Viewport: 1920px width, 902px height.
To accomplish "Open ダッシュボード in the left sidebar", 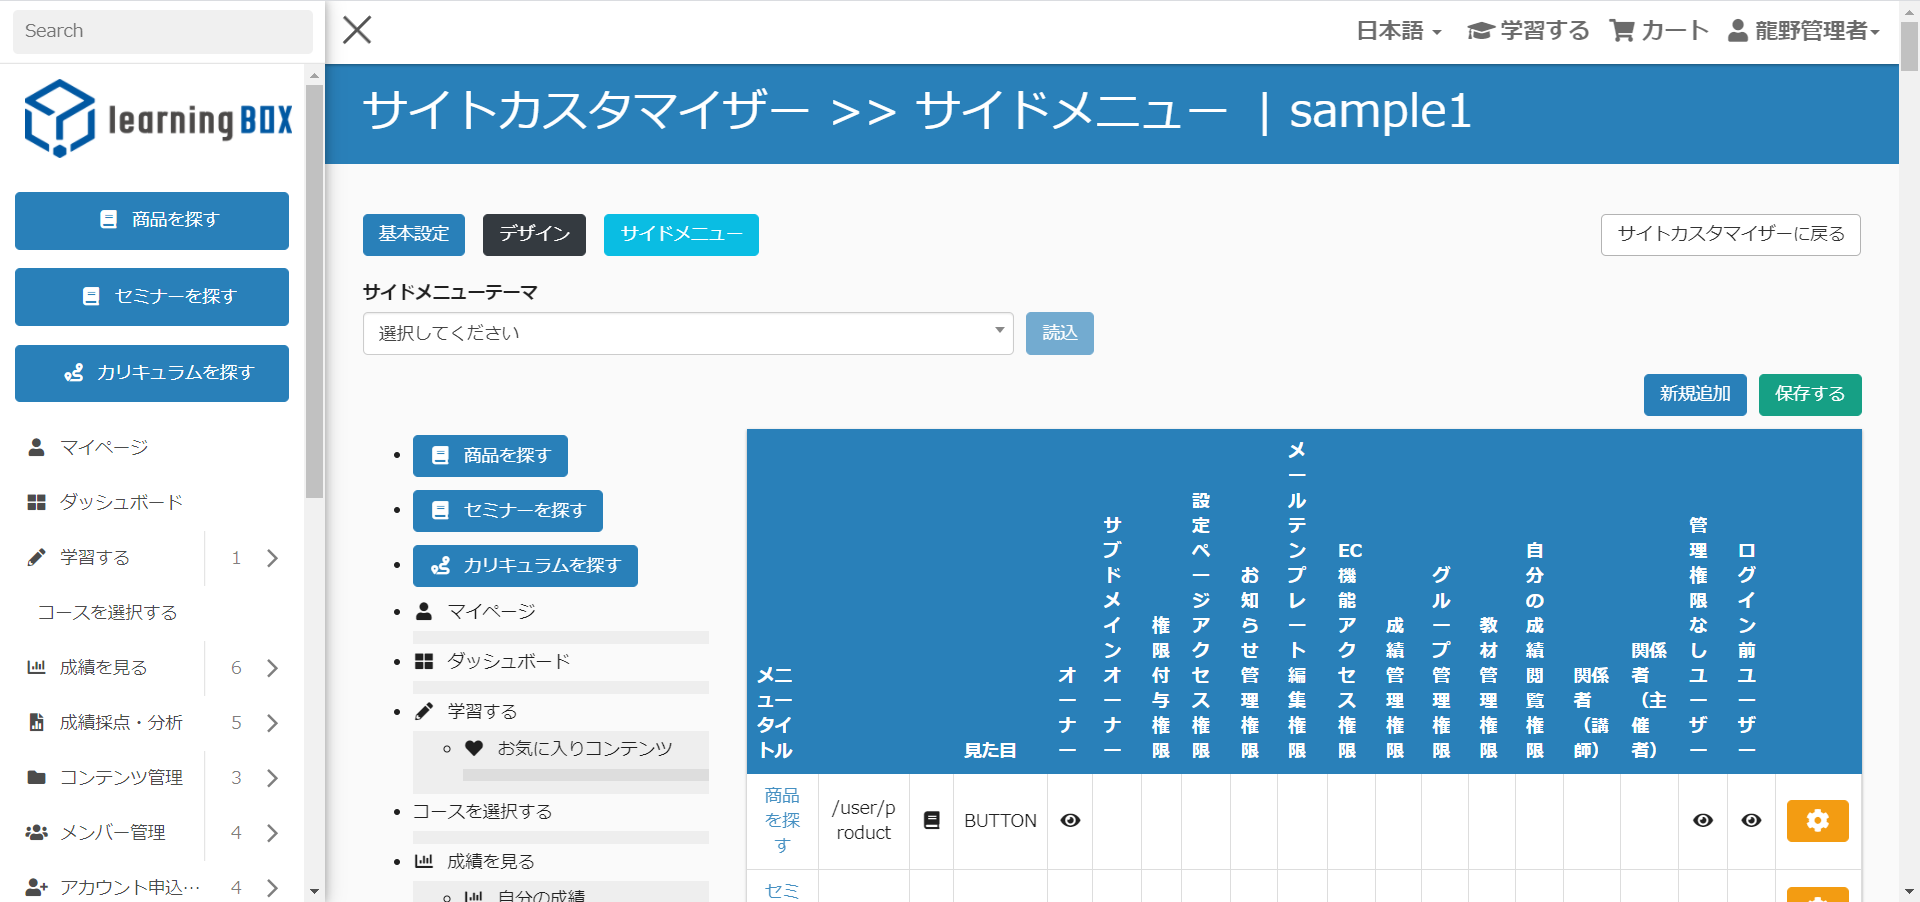I will [x=120, y=502].
